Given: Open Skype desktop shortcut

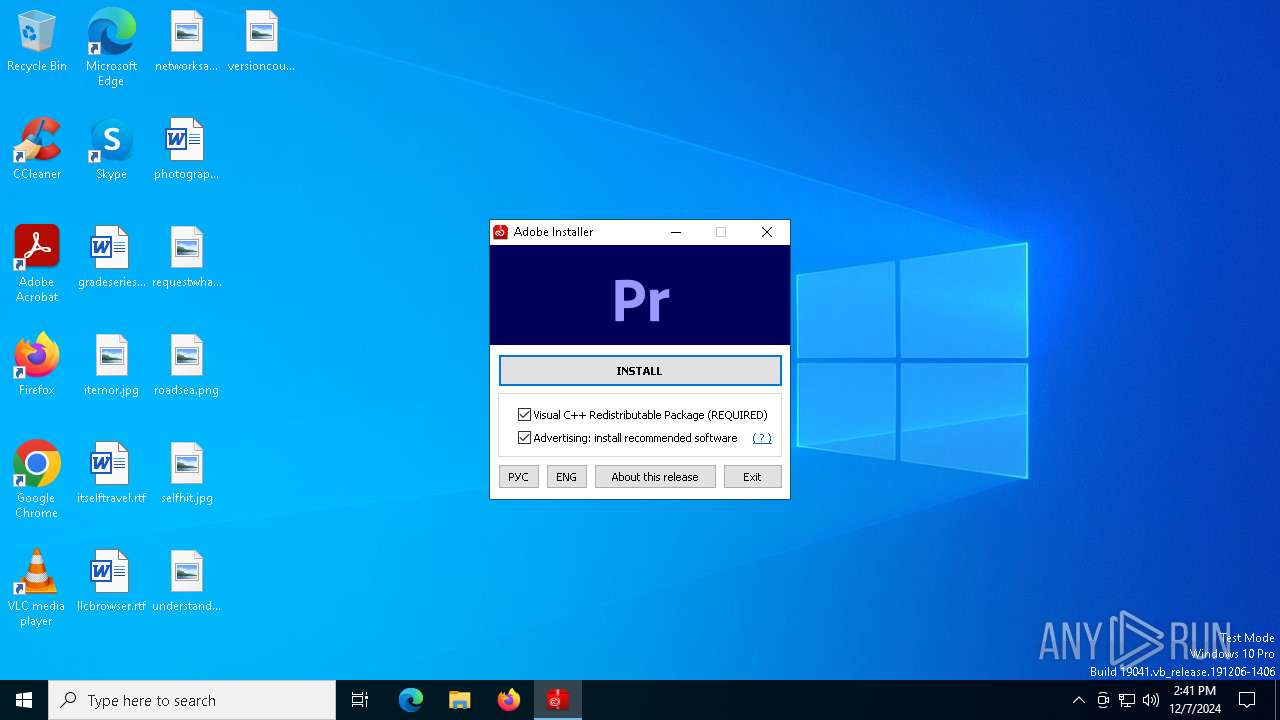Looking at the screenshot, I should pyautogui.click(x=111, y=150).
